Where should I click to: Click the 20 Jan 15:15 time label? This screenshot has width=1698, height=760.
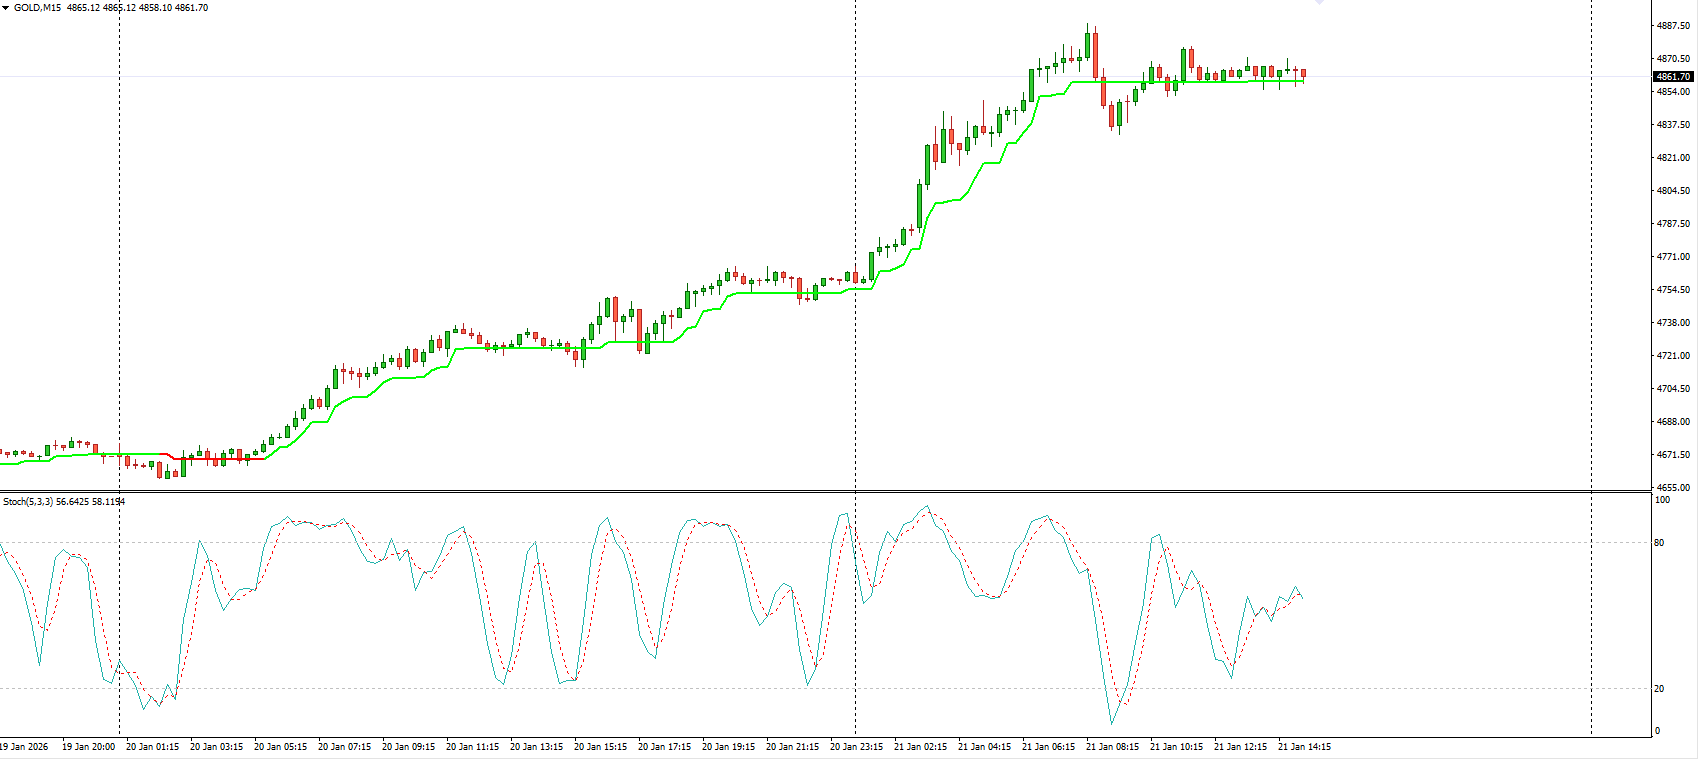coord(600,747)
